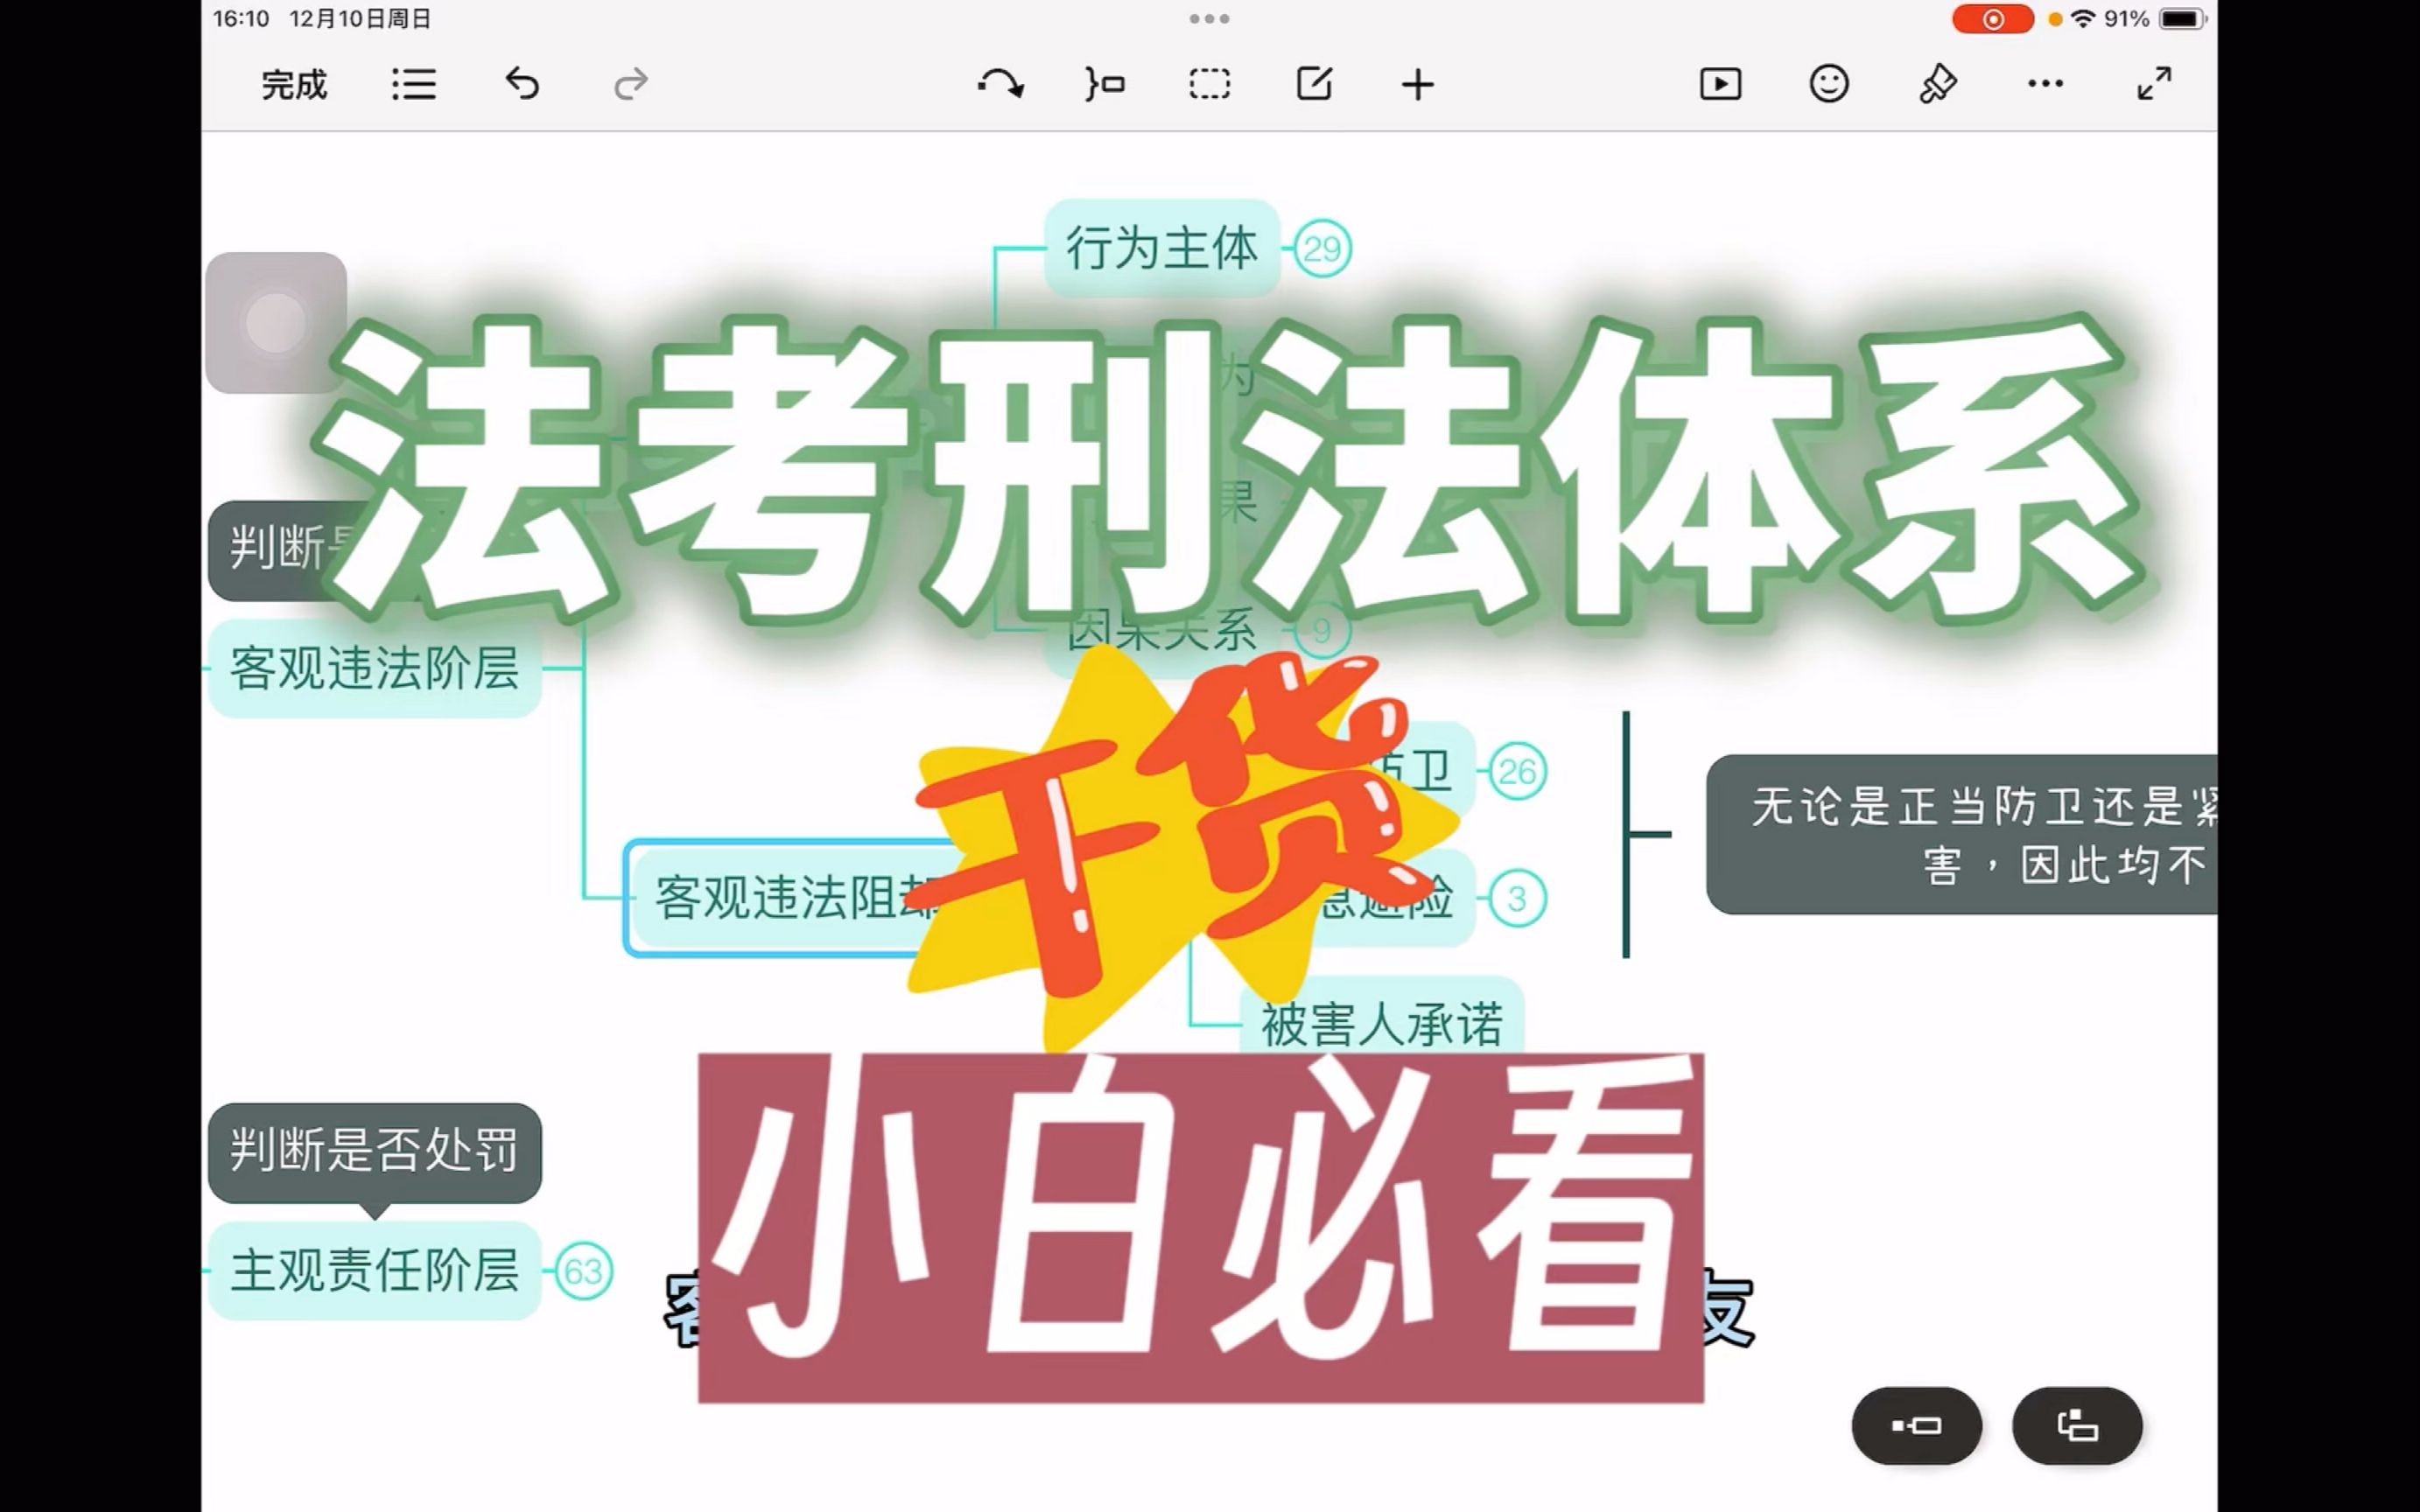Open the outline list view icon
The height and width of the screenshot is (1512, 2420).
pyautogui.click(x=413, y=84)
